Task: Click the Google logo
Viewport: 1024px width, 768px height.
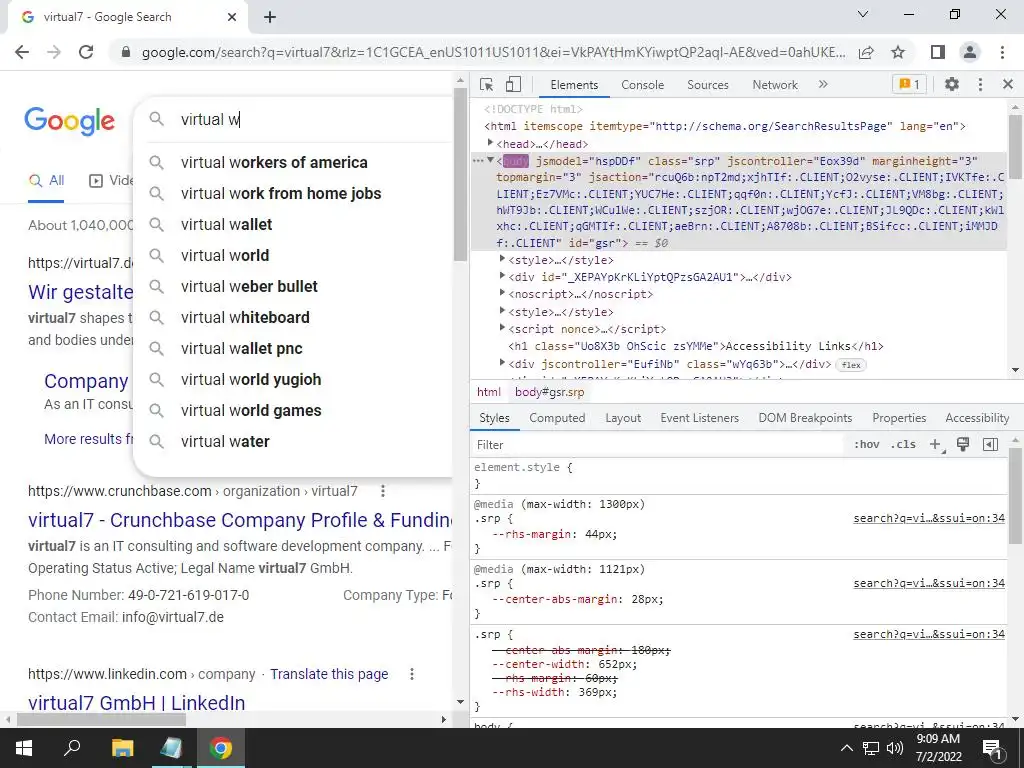Action: [x=69, y=121]
